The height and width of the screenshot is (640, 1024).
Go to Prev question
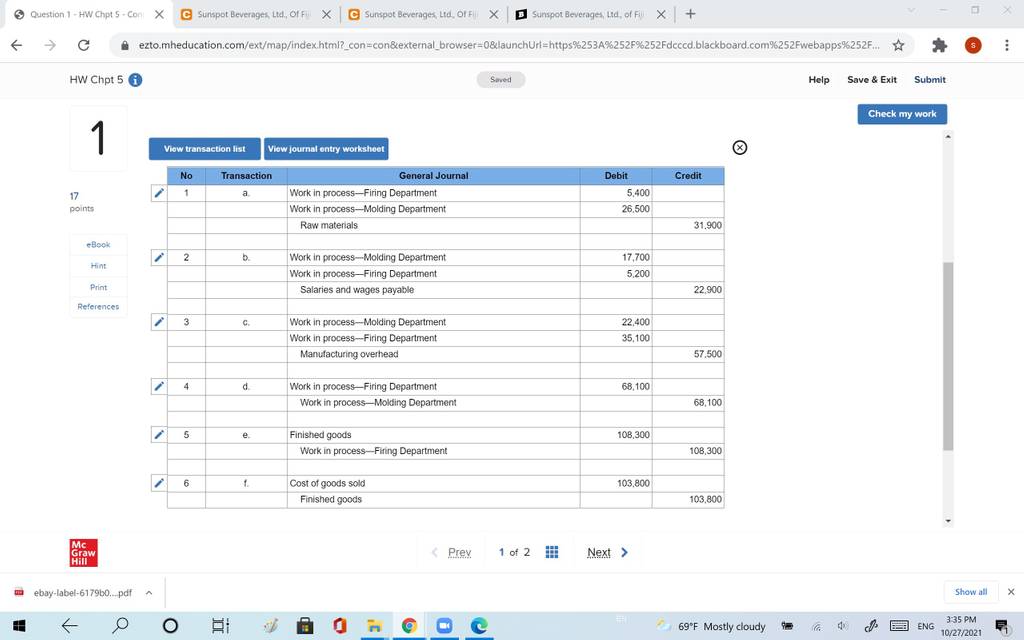pos(452,552)
